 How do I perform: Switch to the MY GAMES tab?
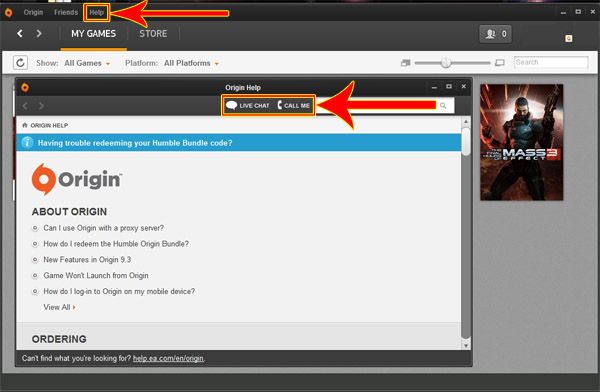pos(93,34)
